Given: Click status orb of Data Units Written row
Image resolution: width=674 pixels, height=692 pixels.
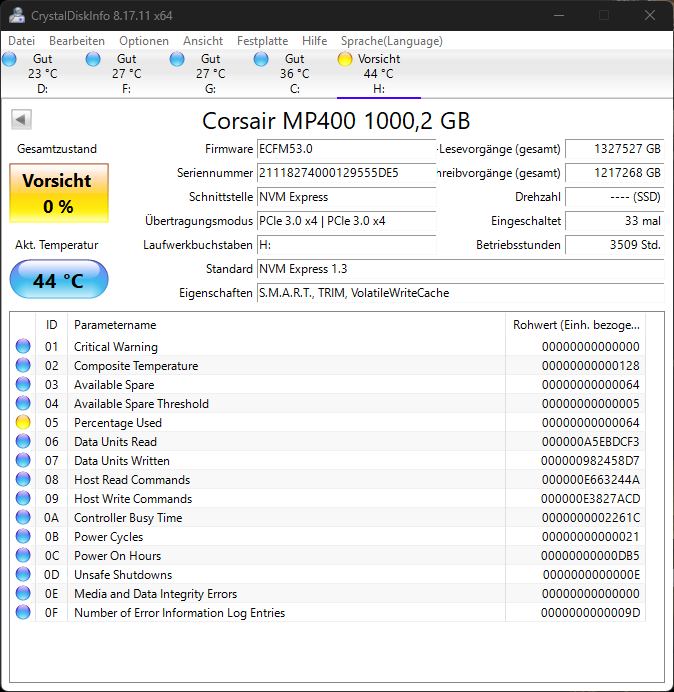Looking at the screenshot, I should tap(23, 460).
